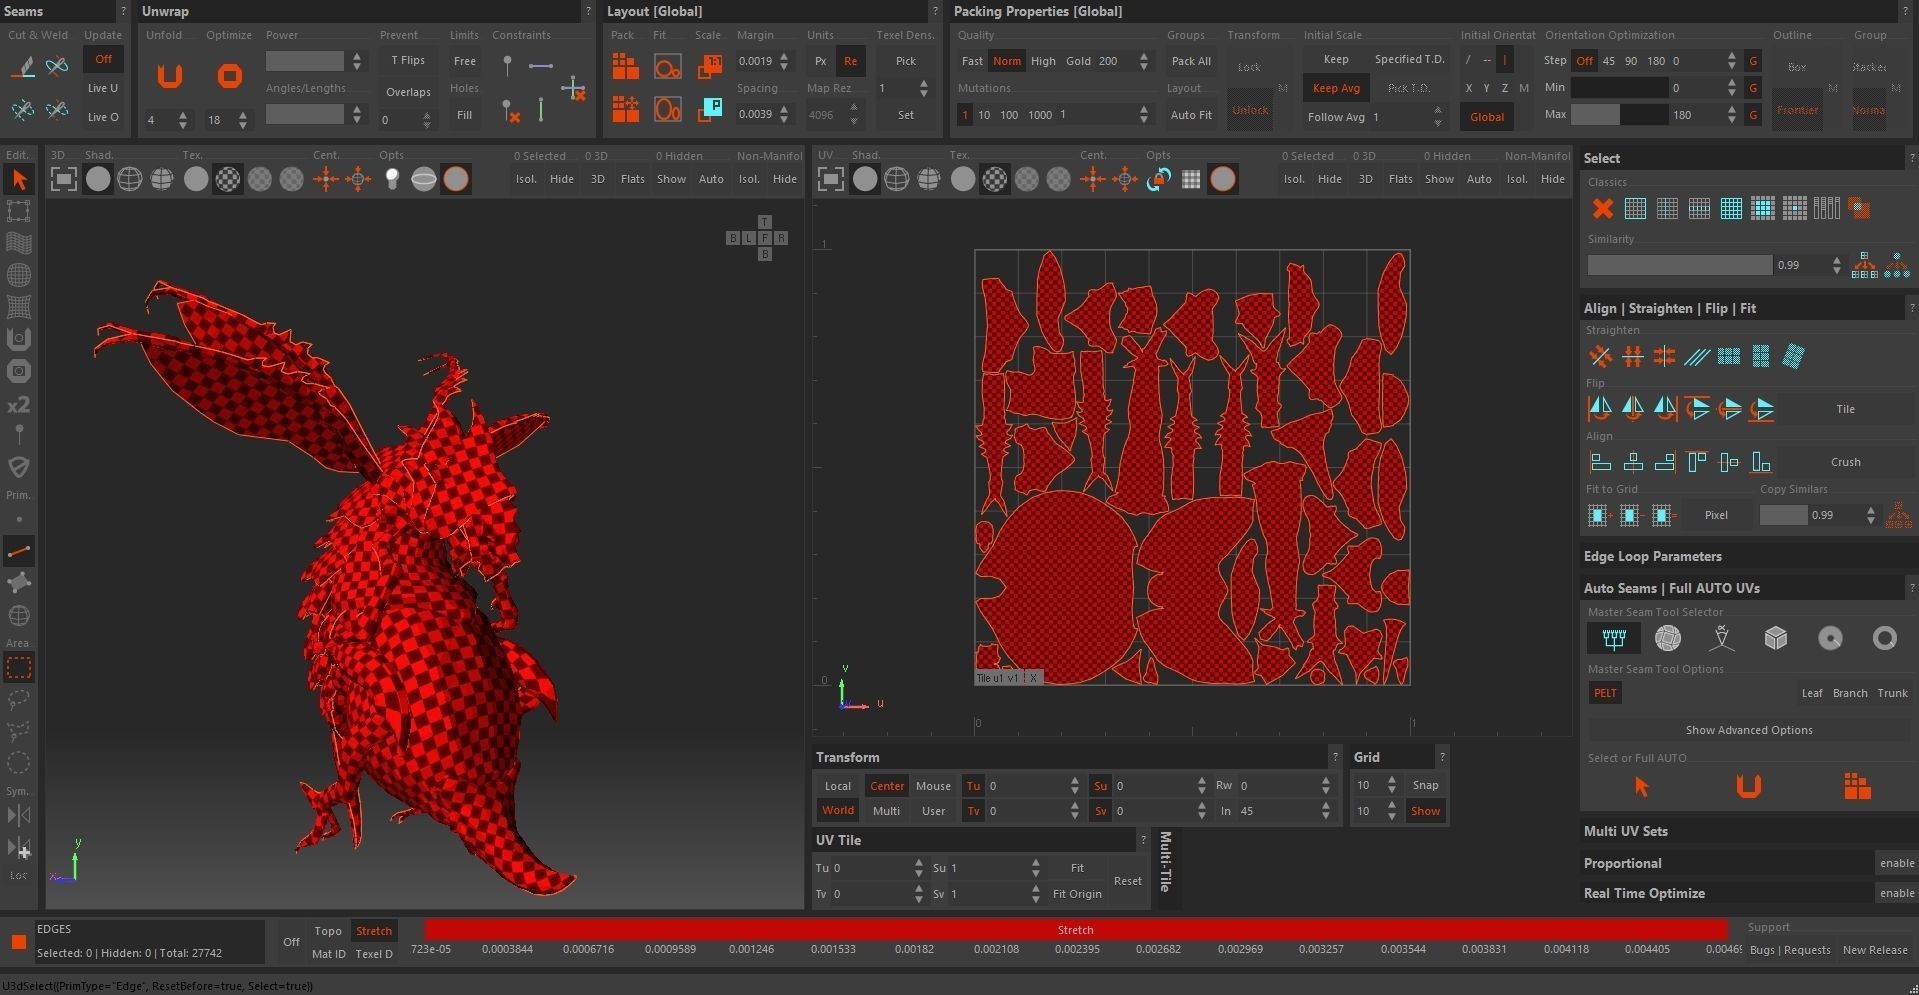
Task: Enable Real Time Optimize
Action: click(1897, 893)
